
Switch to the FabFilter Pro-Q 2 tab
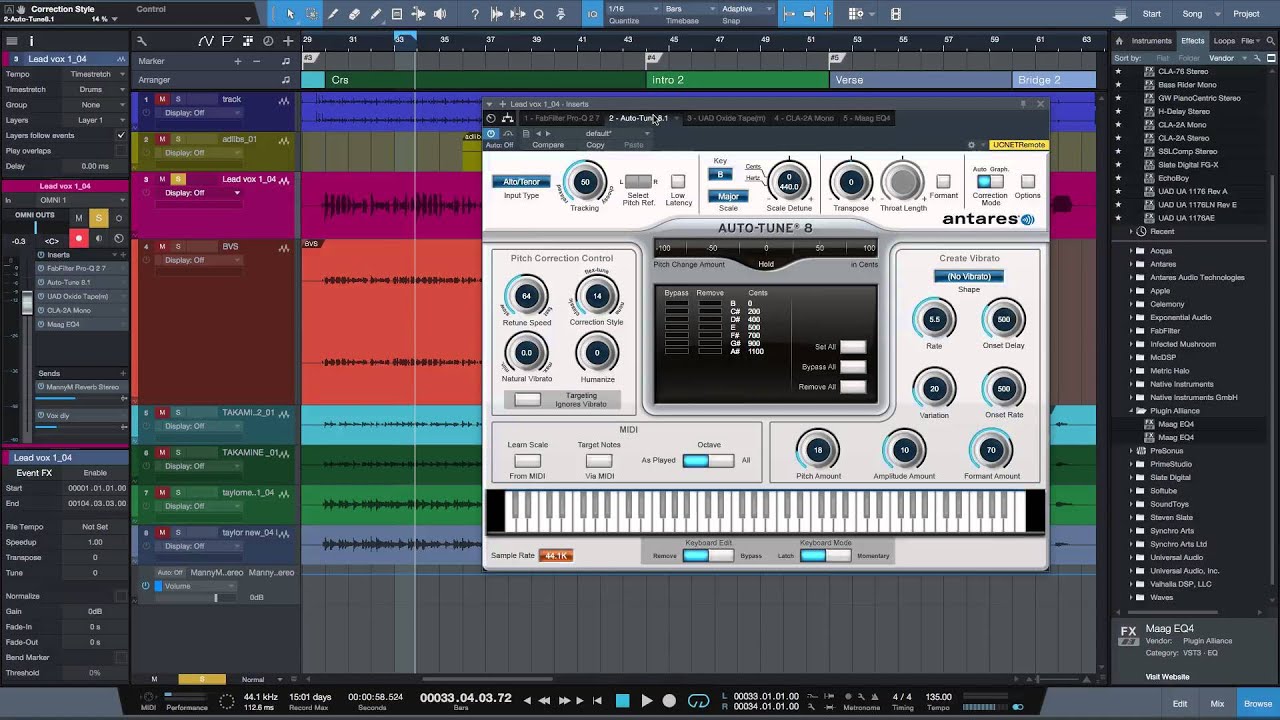(561, 118)
